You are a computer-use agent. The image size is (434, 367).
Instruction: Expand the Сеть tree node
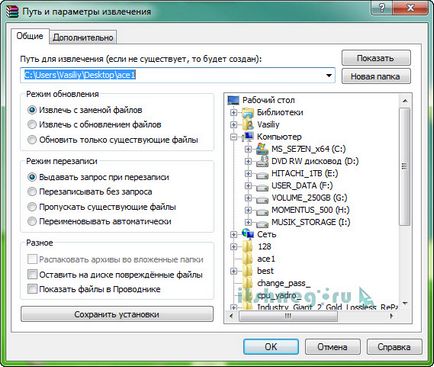233,235
